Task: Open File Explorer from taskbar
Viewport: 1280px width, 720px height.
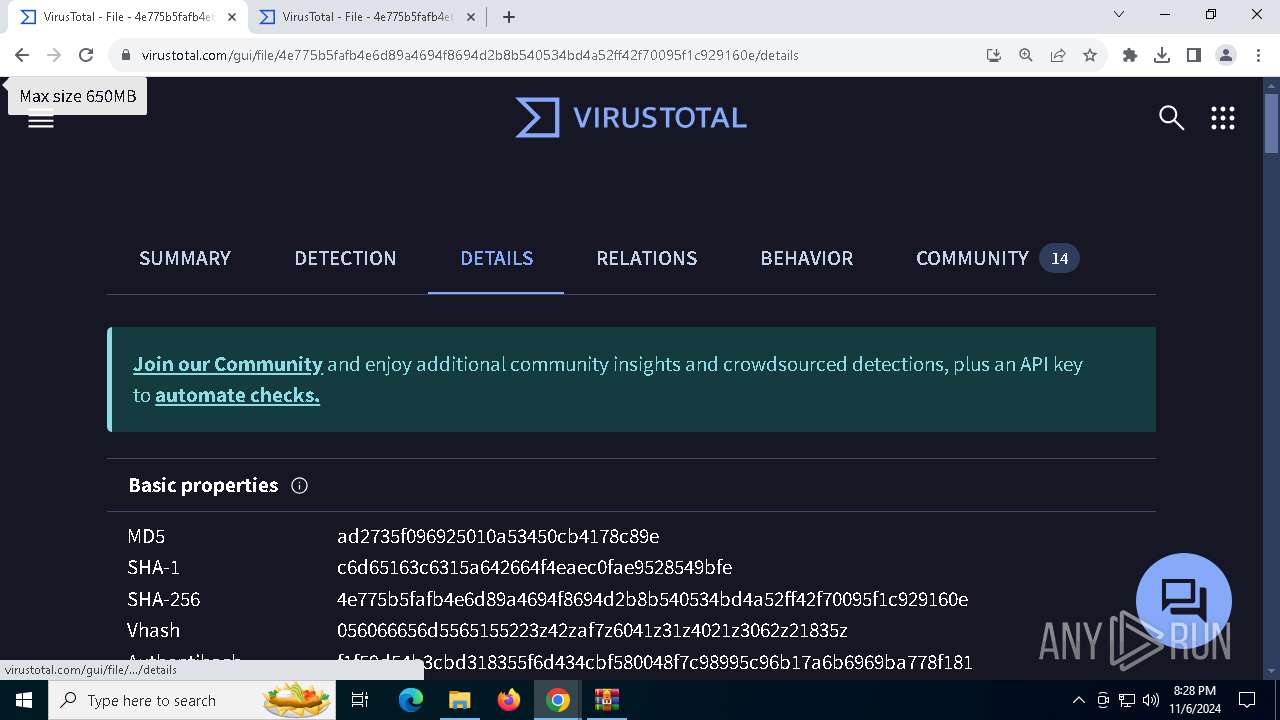Action: point(459,700)
